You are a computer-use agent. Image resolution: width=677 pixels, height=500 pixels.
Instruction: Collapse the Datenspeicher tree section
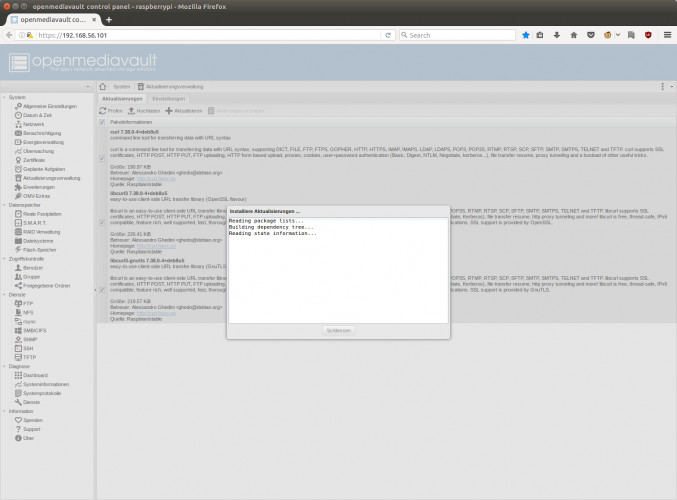(x=4, y=205)
